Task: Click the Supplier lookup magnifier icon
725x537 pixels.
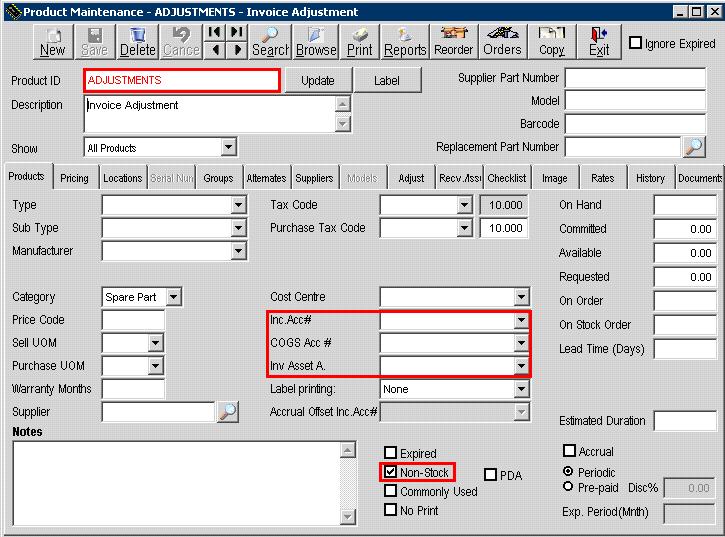Action: [x=228, y=412]
